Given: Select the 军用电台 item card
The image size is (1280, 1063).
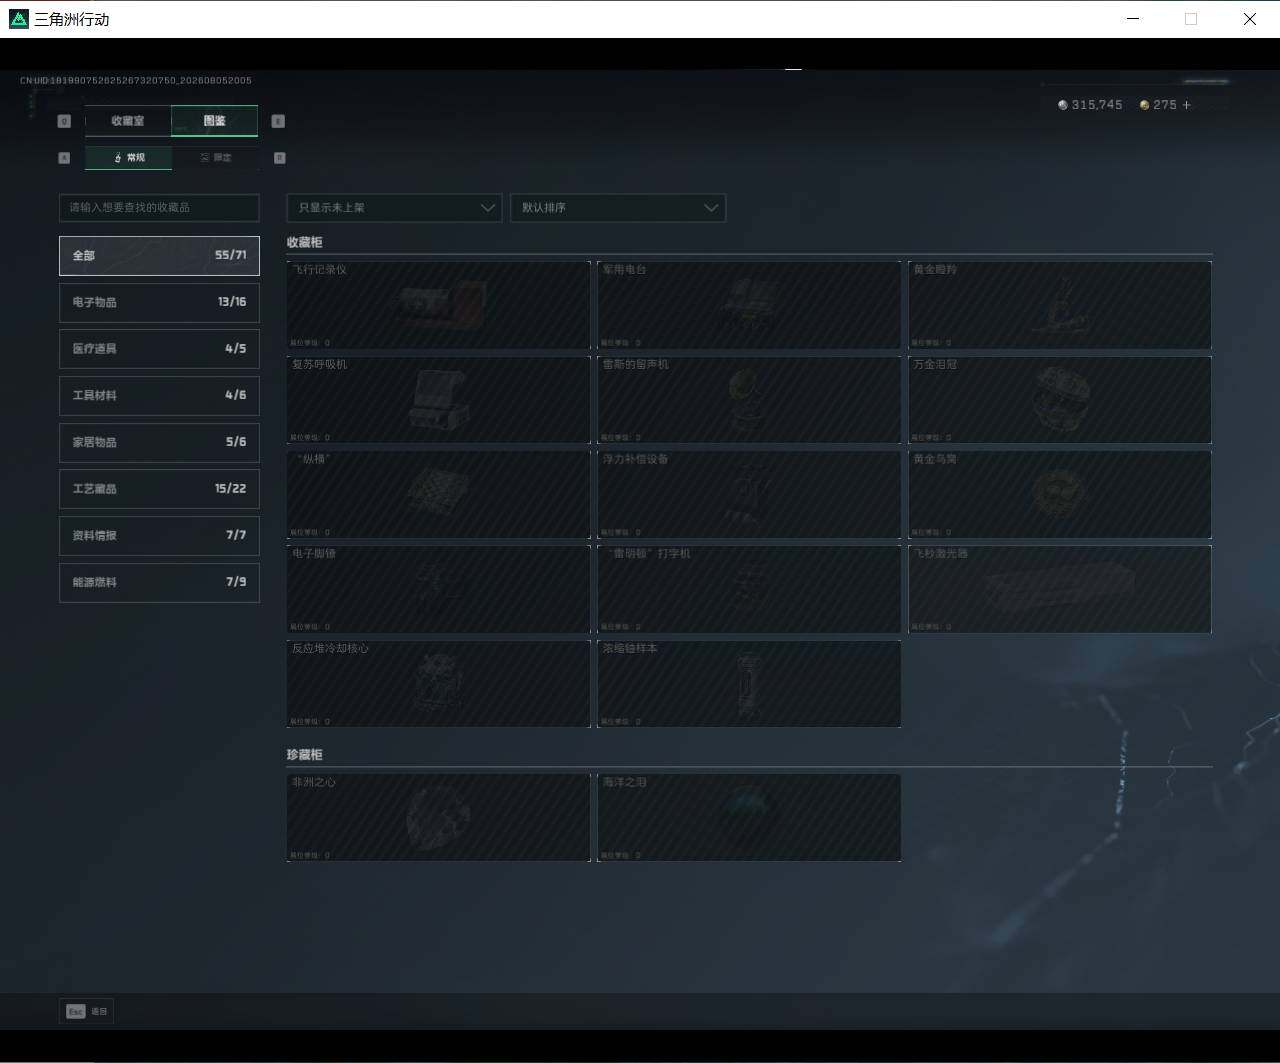Looking at the screenshot, I should (x=749, y=305).
